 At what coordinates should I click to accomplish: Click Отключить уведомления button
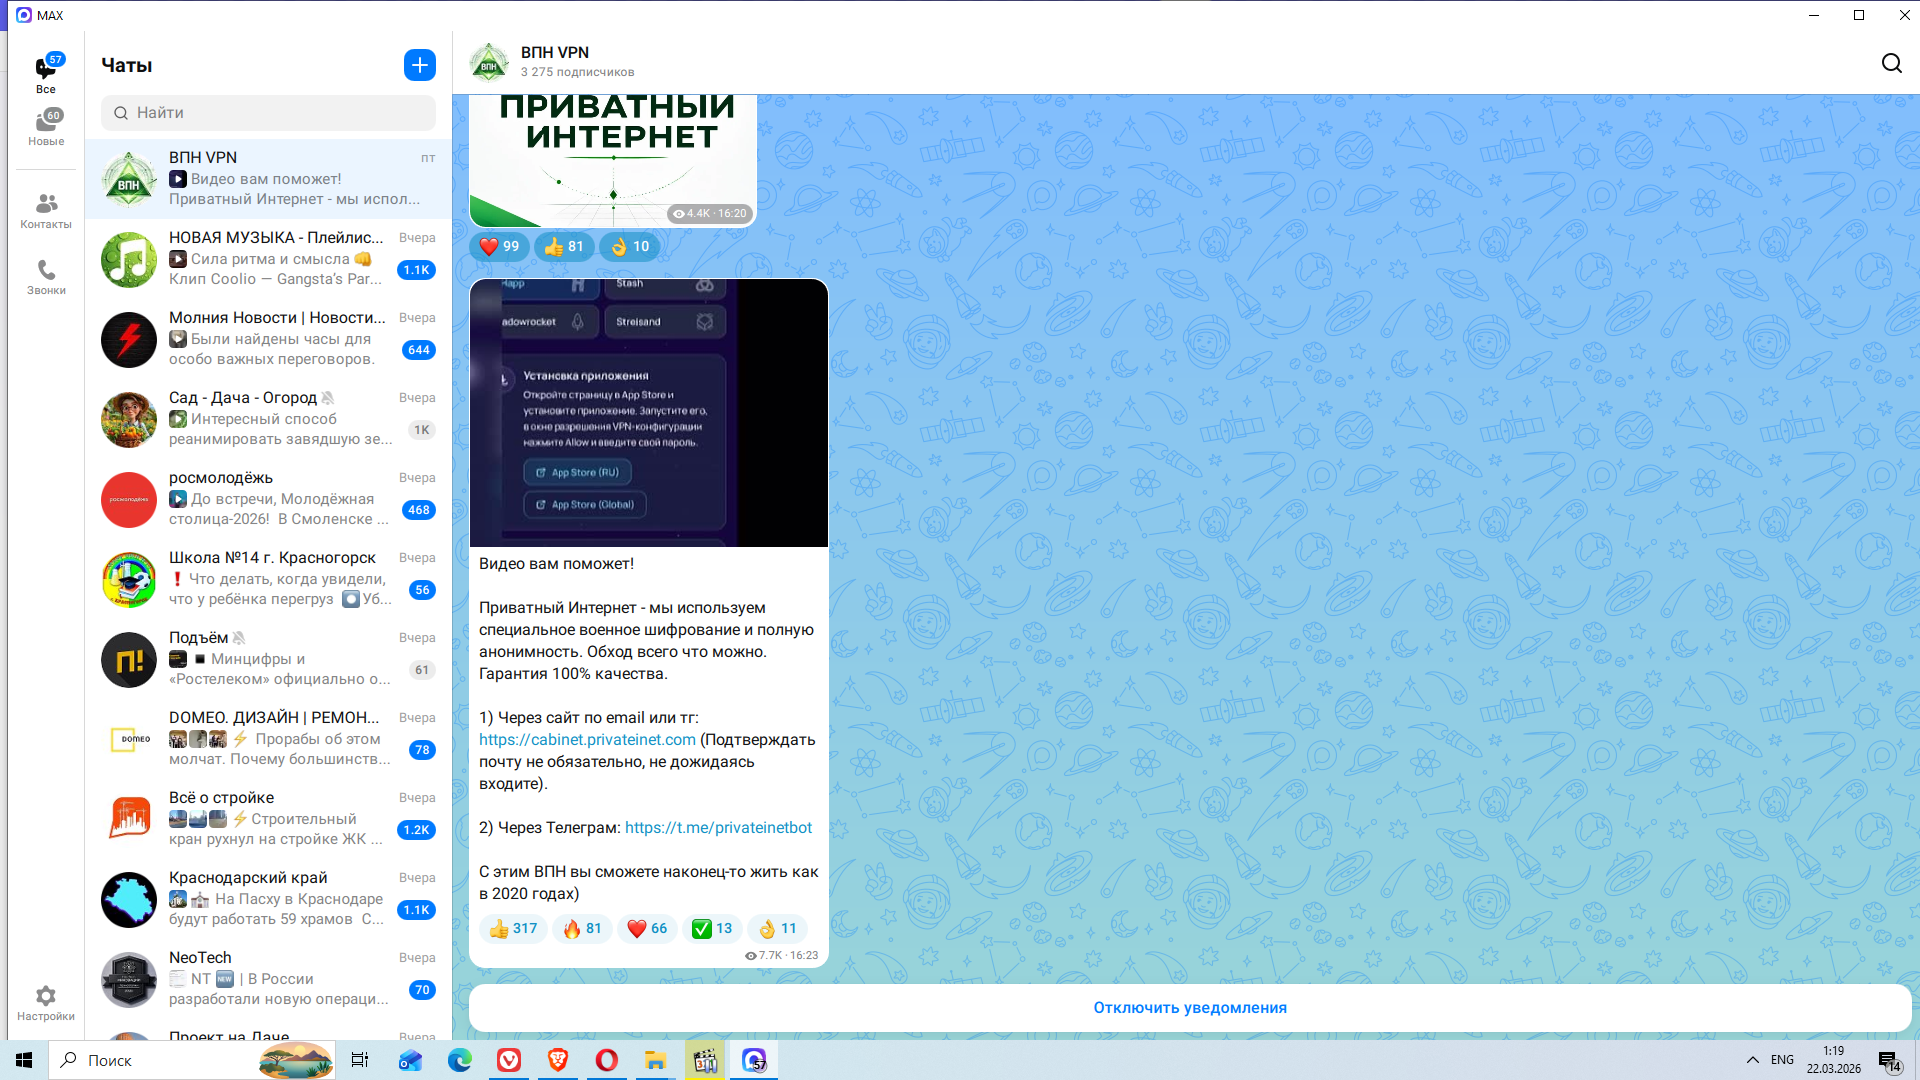point(1190,1008)
